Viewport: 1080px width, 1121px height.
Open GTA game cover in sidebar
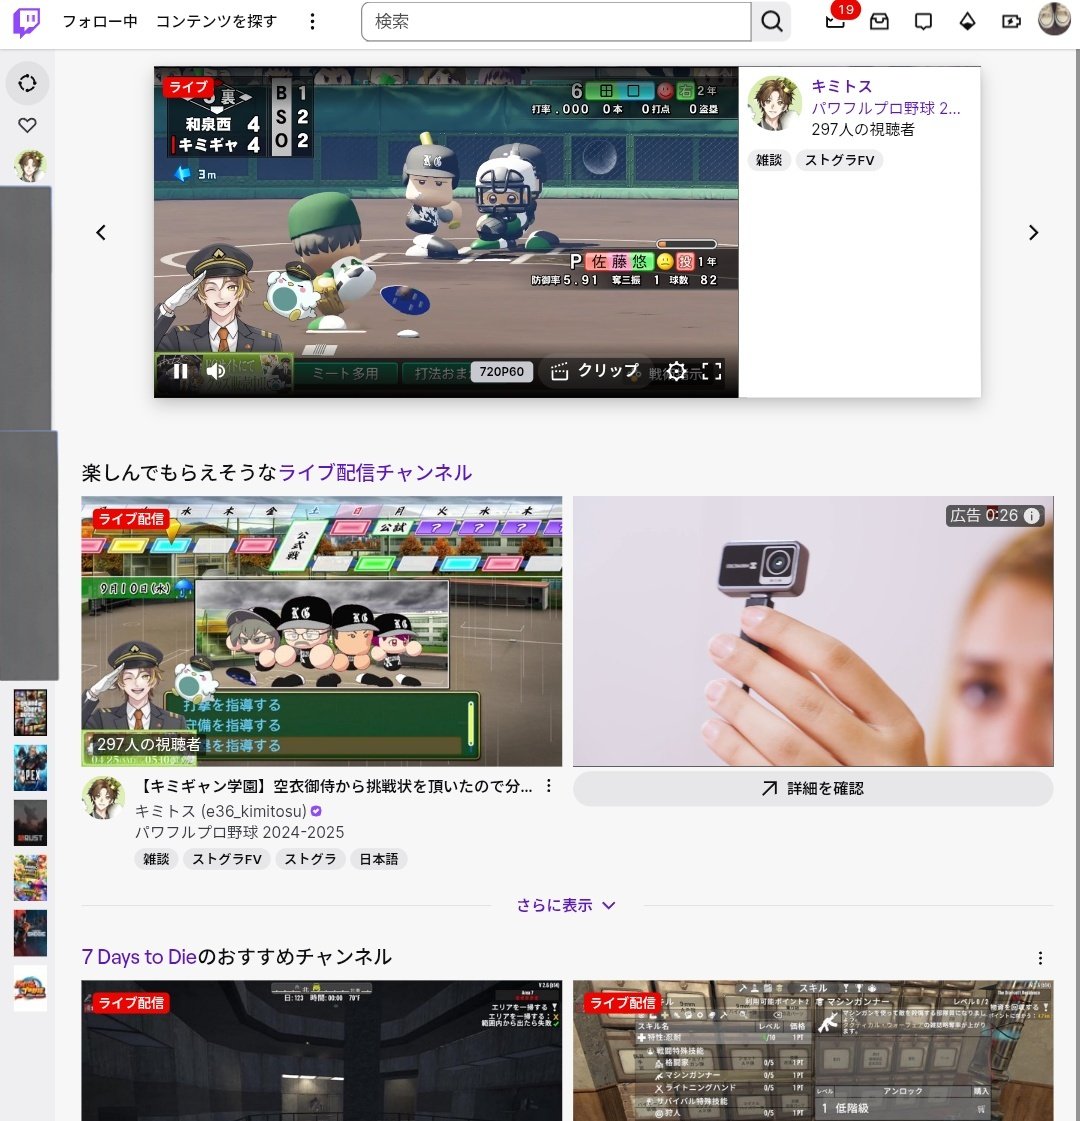point(30,713)
